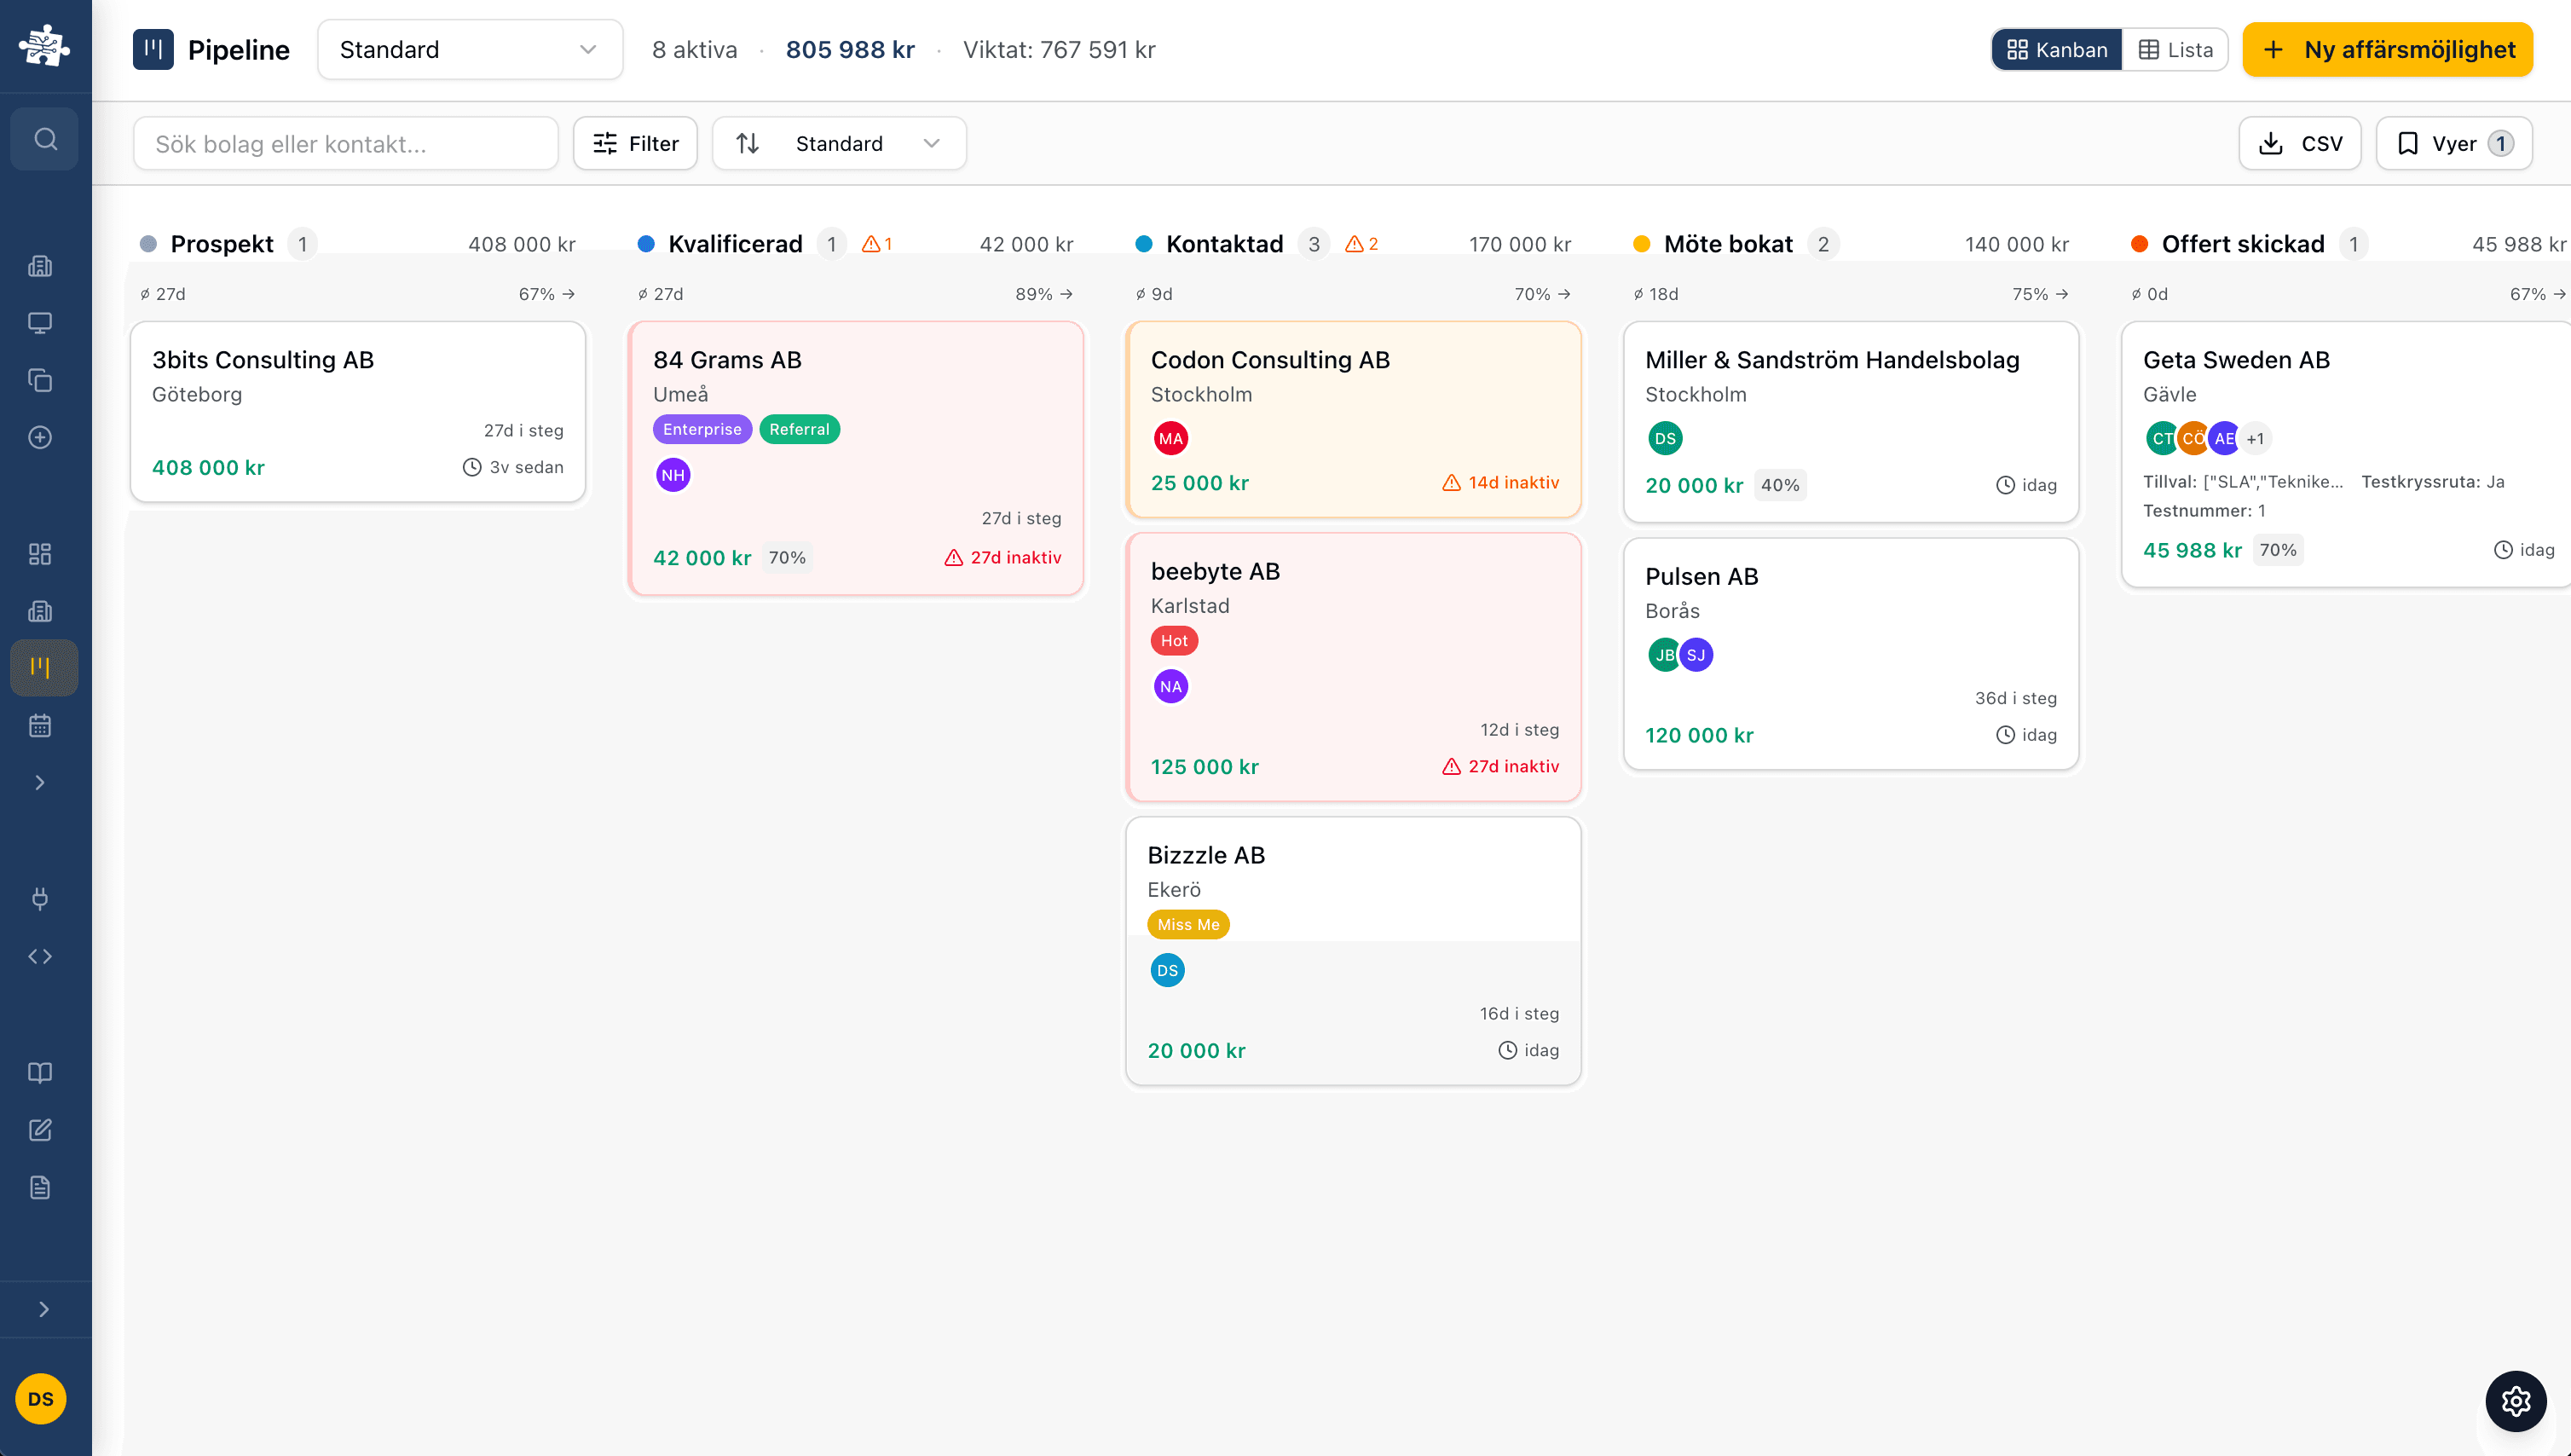This screenshot has height=1456, width=2571.
Task: Click the company search input field
Action: click(345, 143)
